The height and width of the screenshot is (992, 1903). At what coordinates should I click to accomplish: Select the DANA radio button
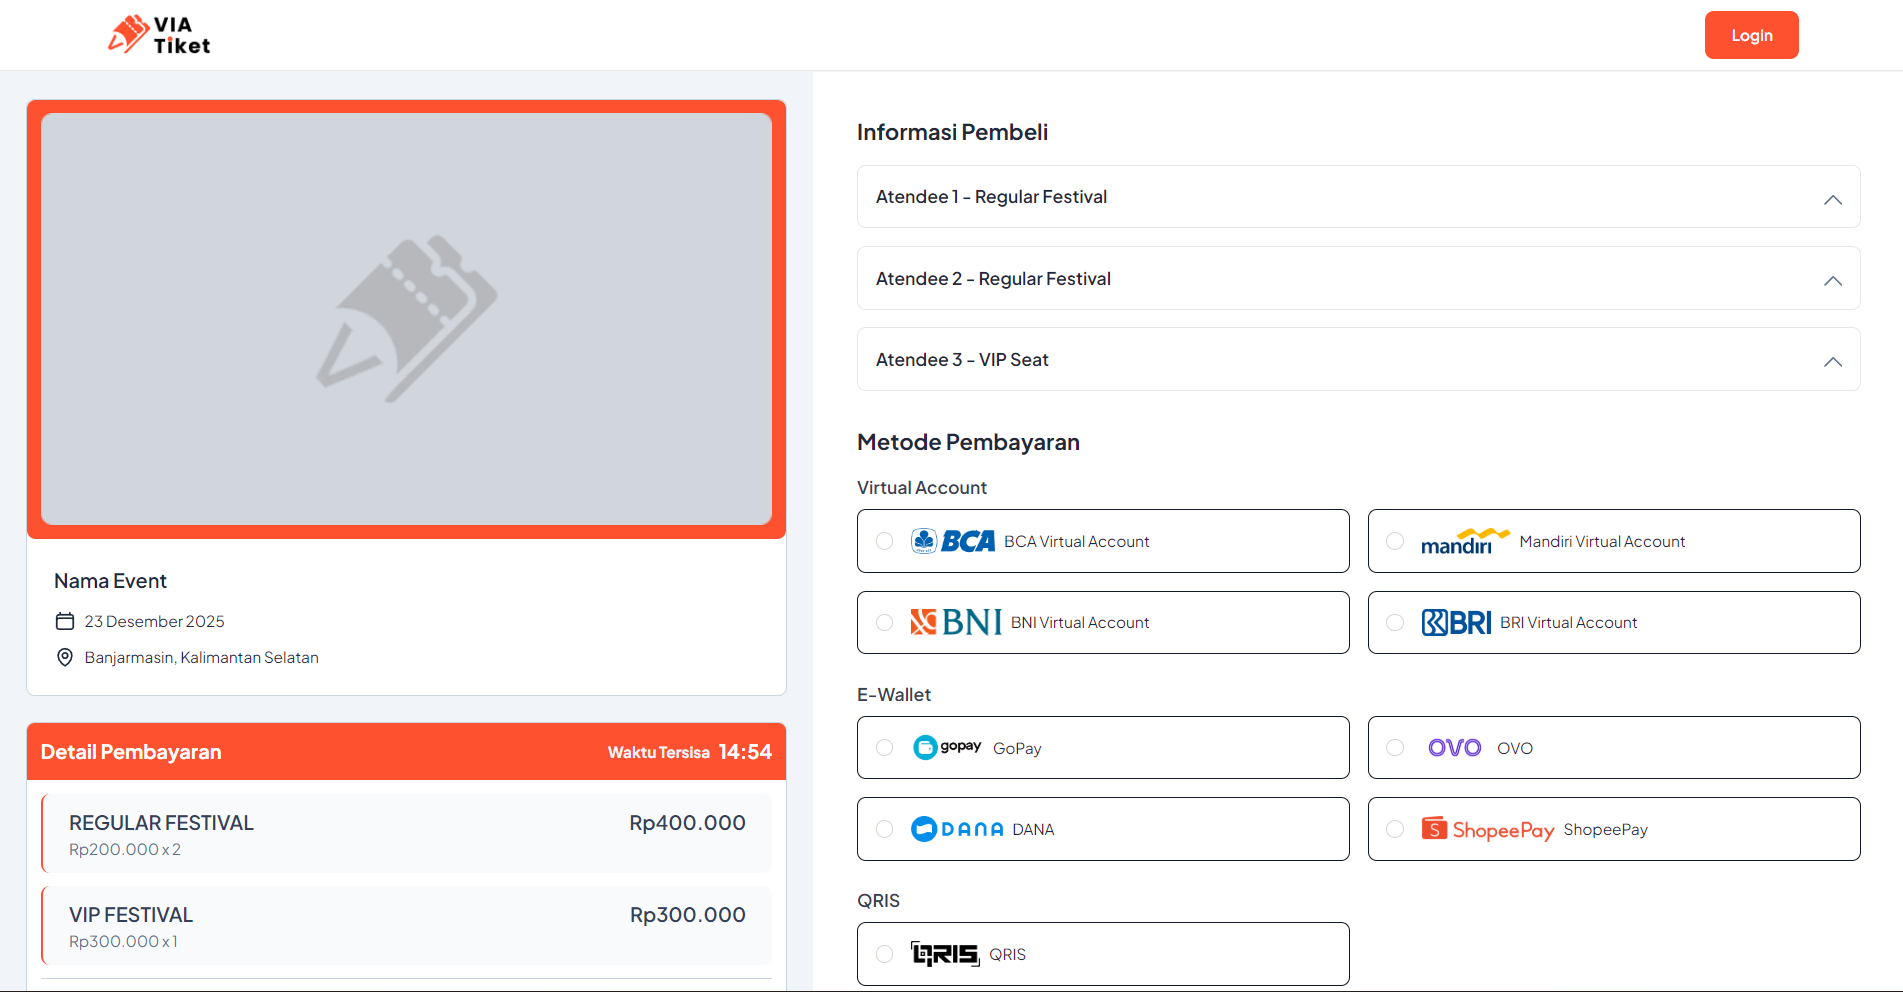point(884,829)
